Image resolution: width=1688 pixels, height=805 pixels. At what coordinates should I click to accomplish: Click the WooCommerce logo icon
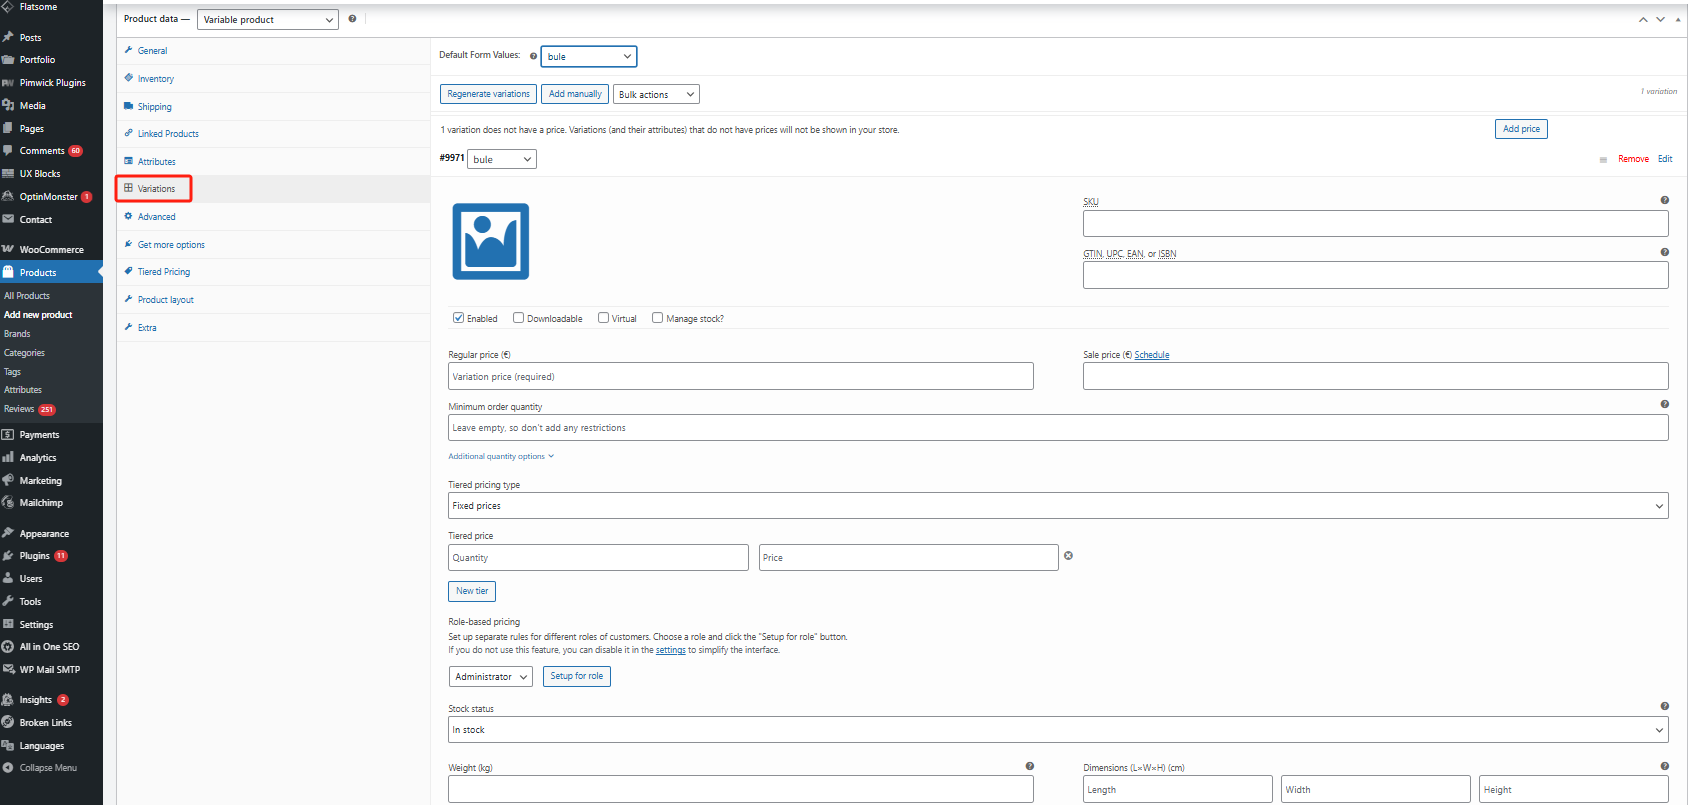point(8,249)
